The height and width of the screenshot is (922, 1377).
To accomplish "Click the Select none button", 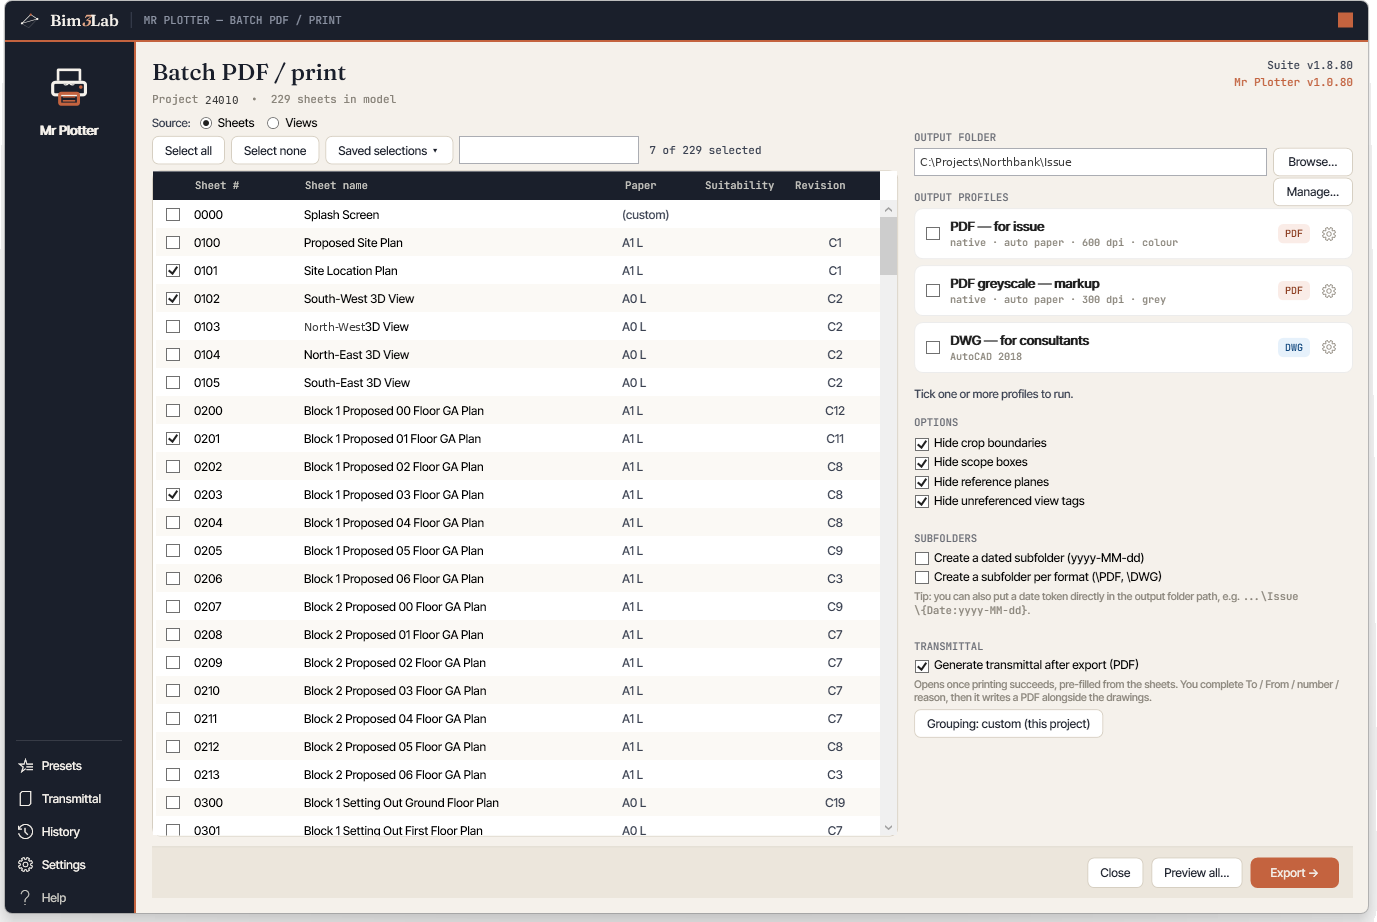I will click(275, 151).
